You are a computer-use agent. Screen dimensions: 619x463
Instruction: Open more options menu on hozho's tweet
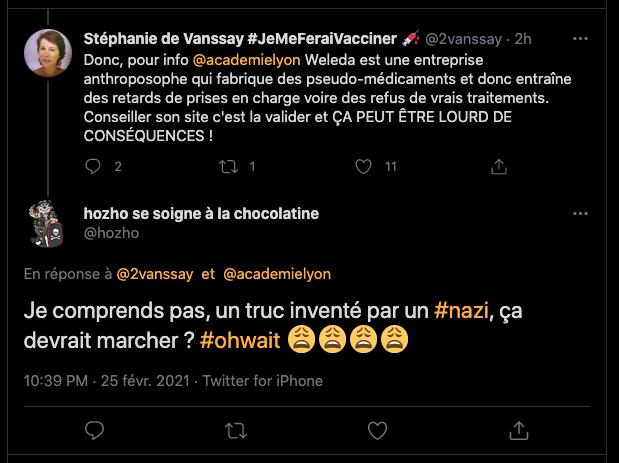pyautogui.click(x=580, y=215)
